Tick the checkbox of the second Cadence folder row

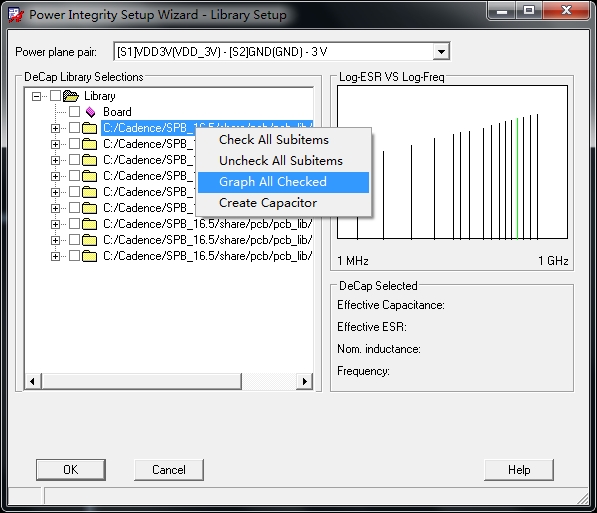coord(75,144)
